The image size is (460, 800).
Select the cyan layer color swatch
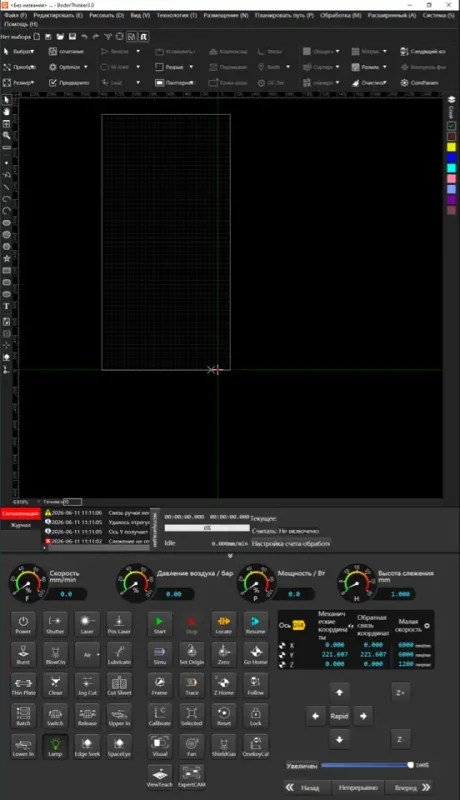point(451,168)
